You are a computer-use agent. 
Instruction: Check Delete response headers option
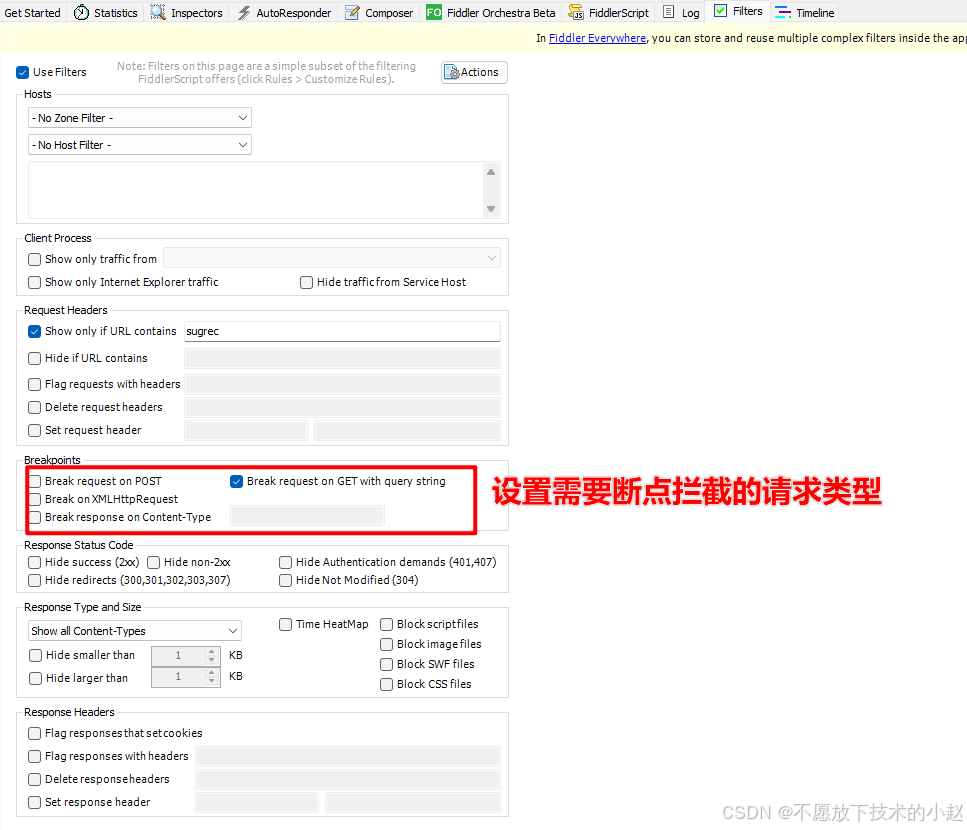click(x=35, y=779)
